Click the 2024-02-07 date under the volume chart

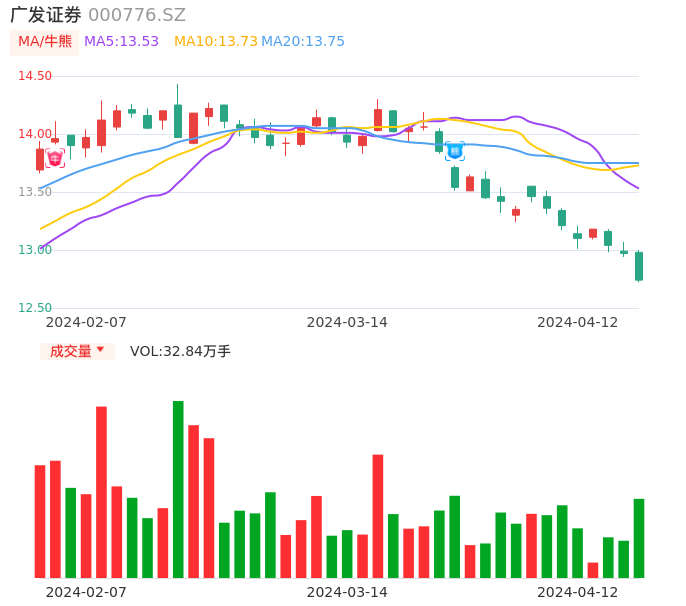(x=86, y=592)
